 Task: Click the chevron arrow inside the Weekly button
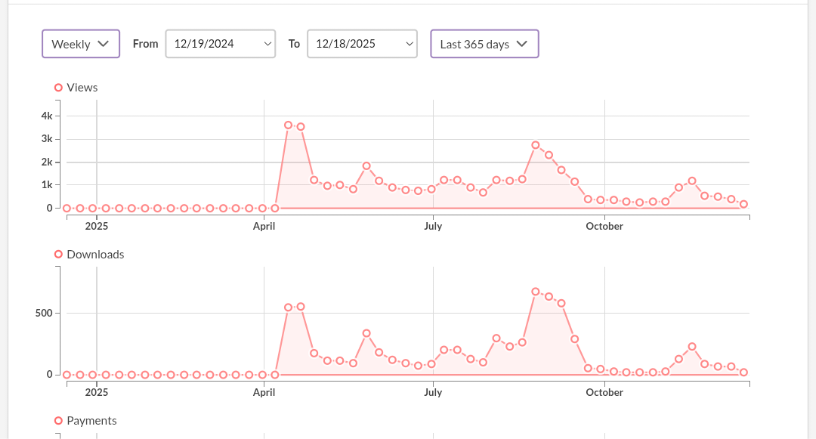tap(103, 44)
